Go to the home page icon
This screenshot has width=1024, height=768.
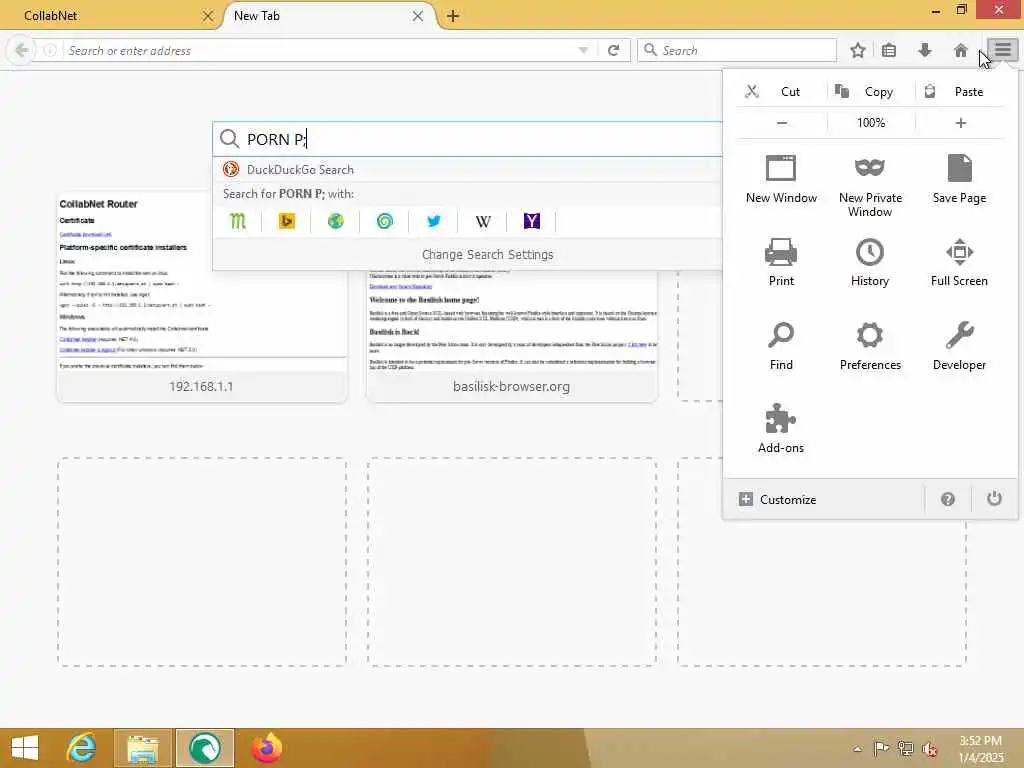pos(960,50)
